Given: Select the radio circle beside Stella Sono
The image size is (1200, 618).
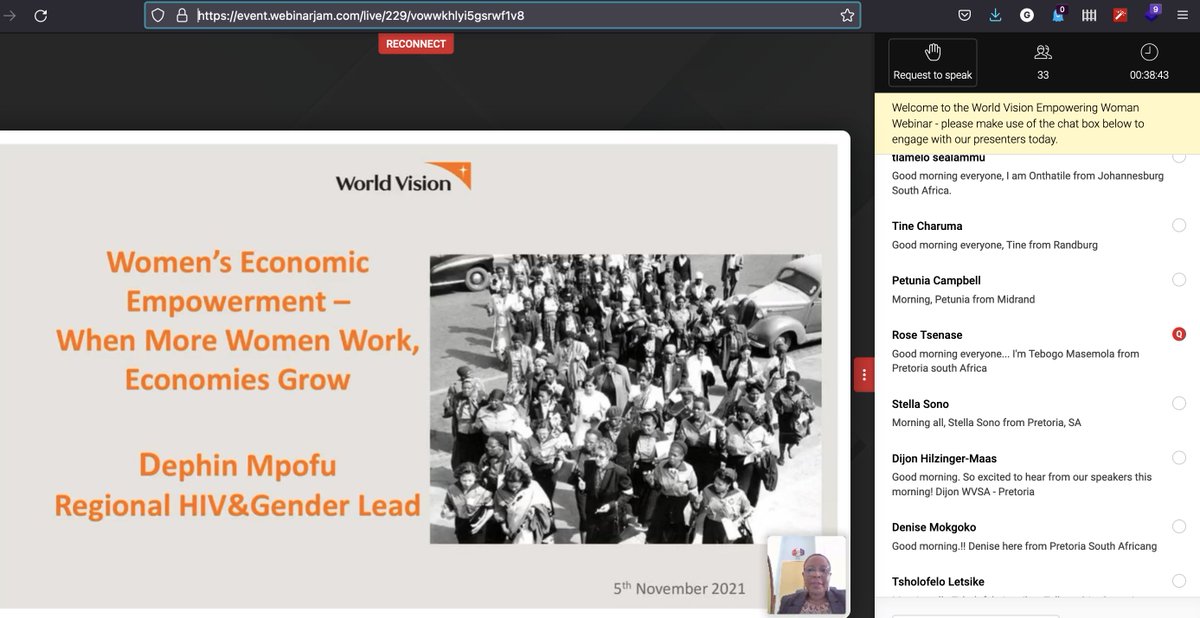Looking at the screenshot, I should point(1179,404).
